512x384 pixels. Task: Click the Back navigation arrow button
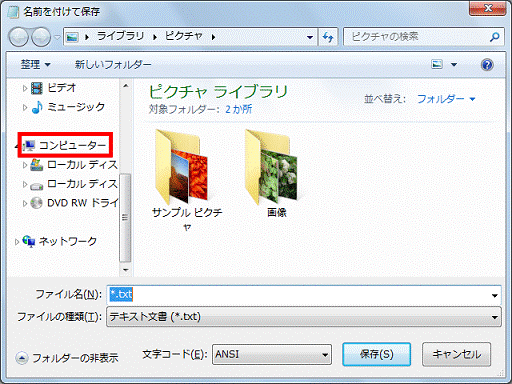coord(19,37)
